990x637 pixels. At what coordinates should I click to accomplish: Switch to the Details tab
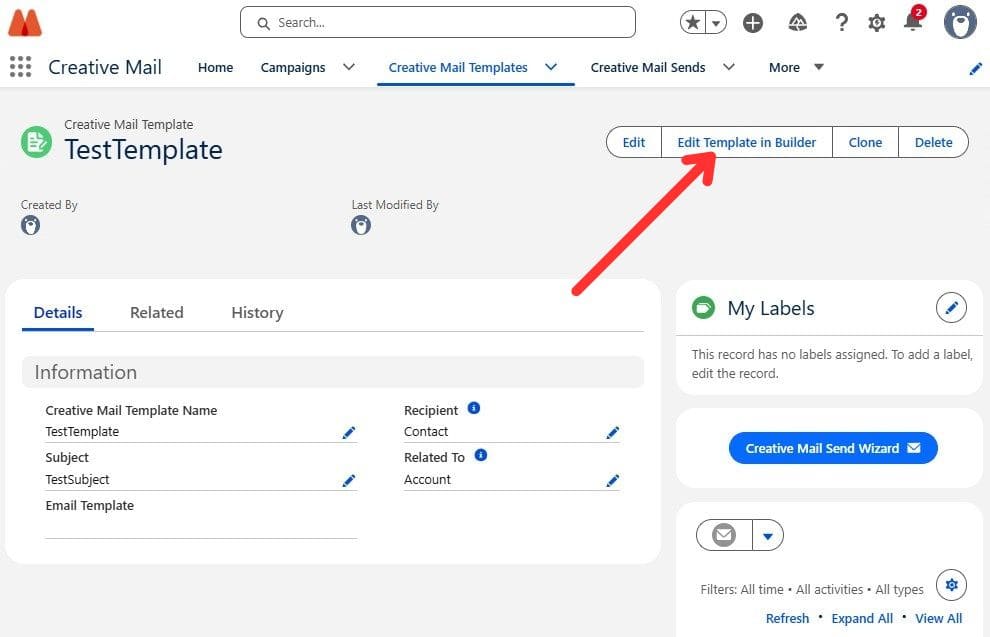tap(57, 313)
